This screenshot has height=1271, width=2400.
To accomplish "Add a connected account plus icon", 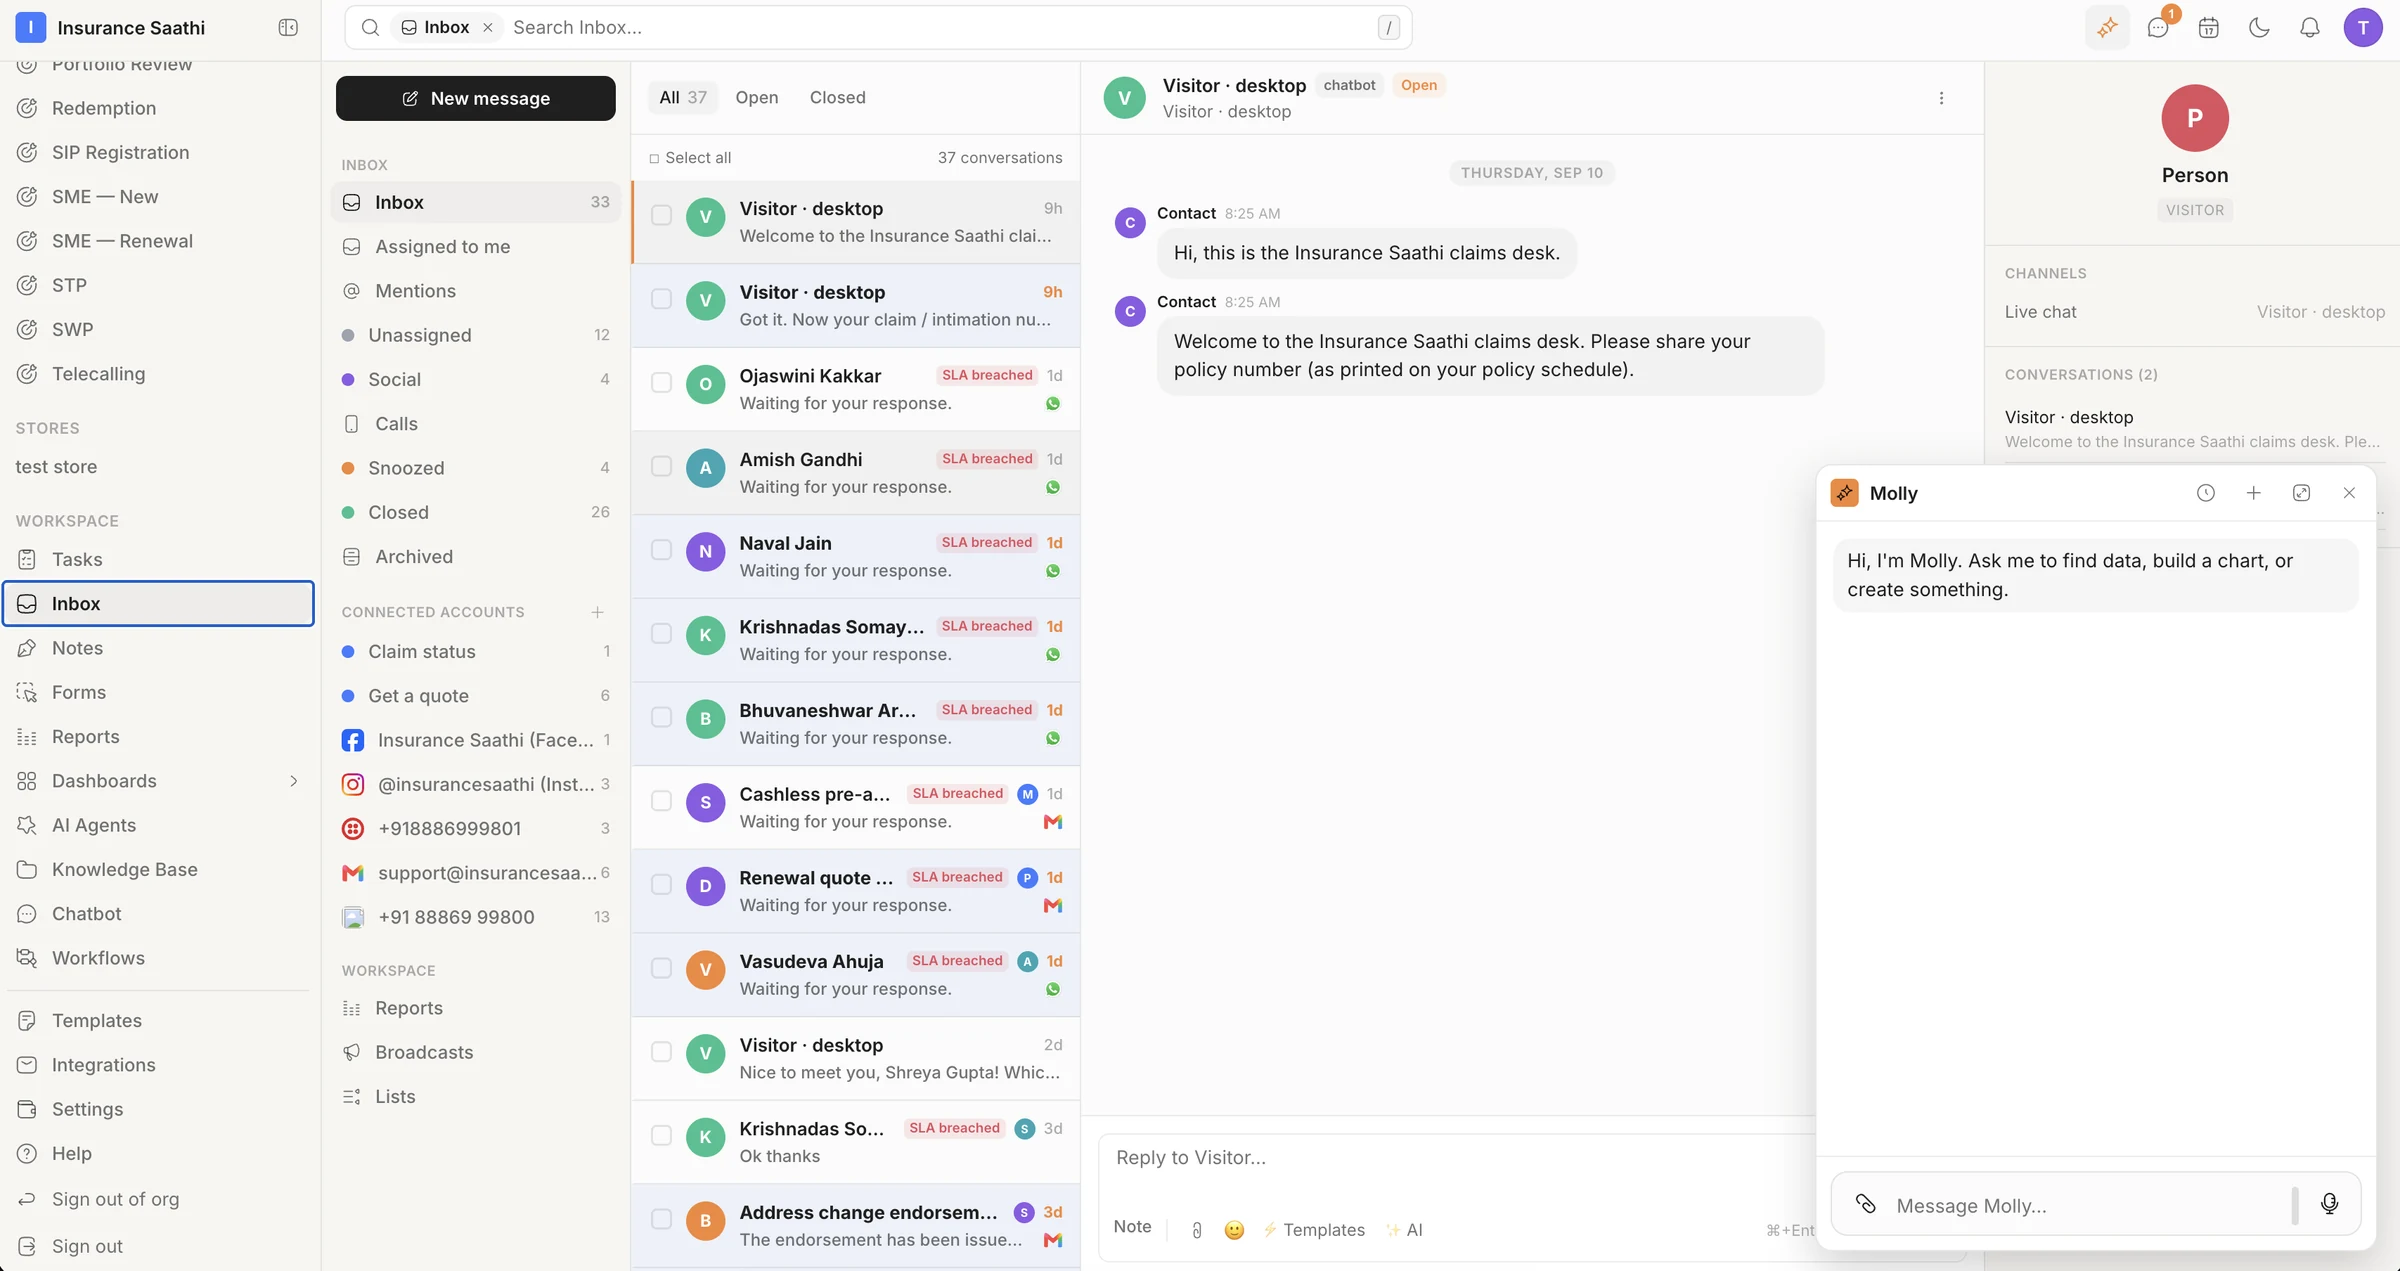I will 597,612.
